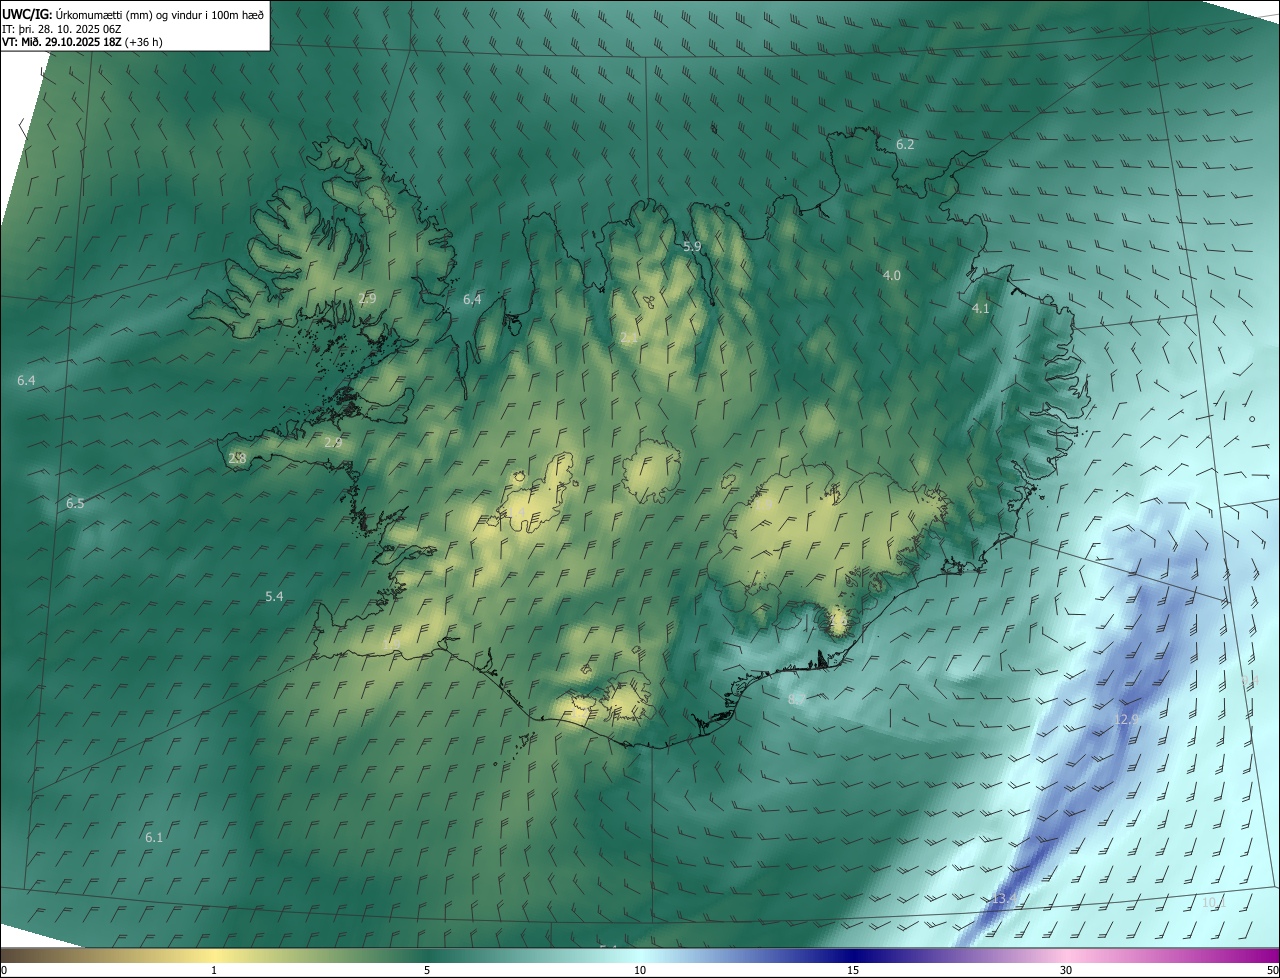This screenshot has height=978, width=1280.
Task: Click the 5.9 value label on the map
Action: click(x=692, y=246)
